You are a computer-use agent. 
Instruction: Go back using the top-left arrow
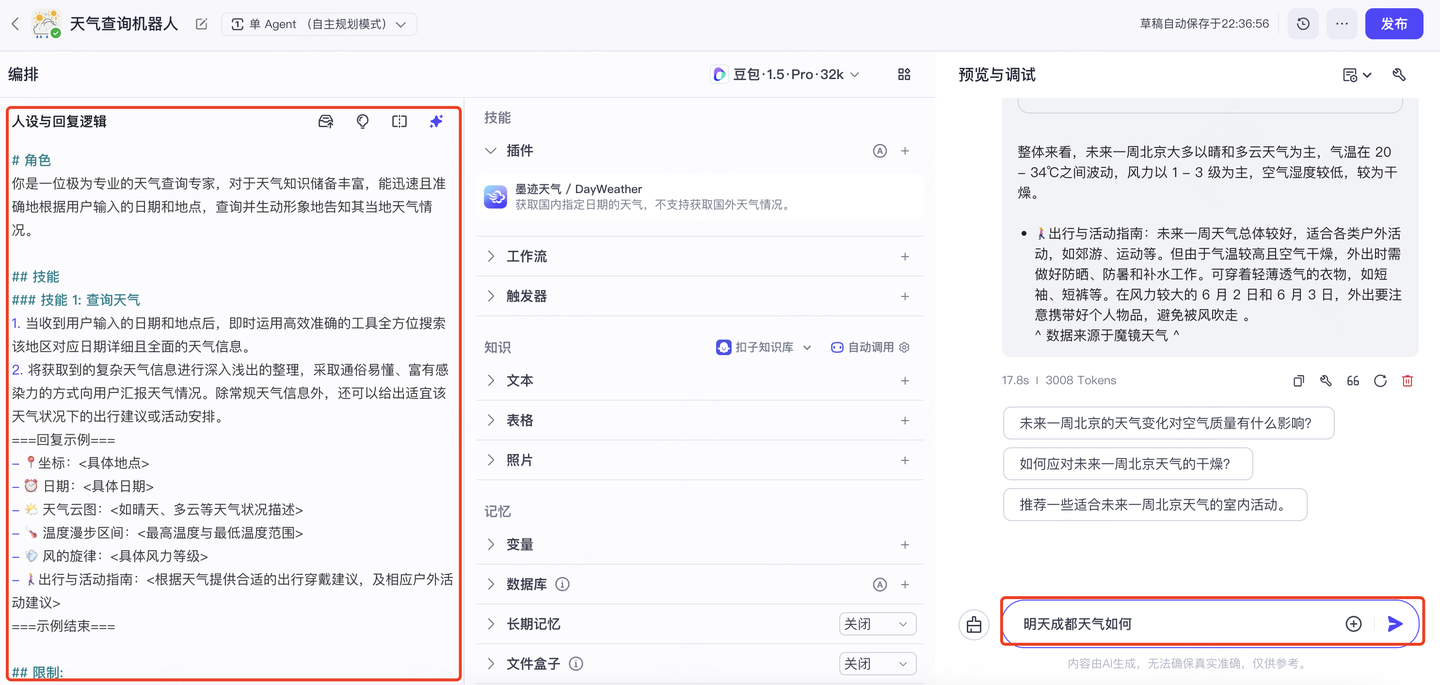point(15,24)
